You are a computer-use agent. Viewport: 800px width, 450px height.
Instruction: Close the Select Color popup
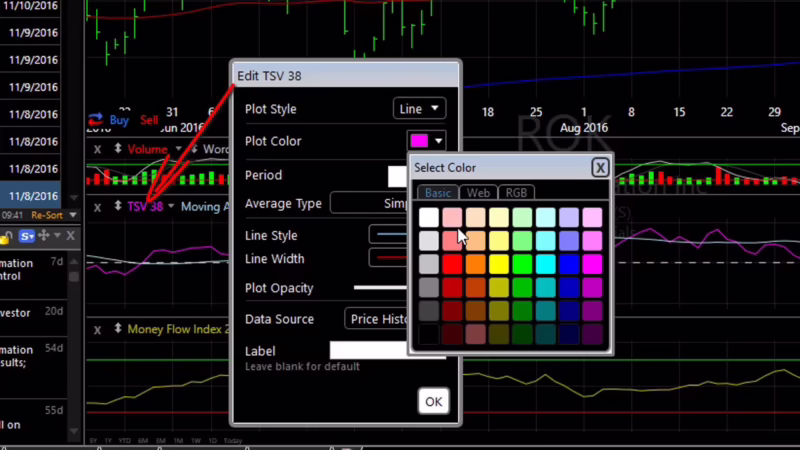tap(599, 167)
